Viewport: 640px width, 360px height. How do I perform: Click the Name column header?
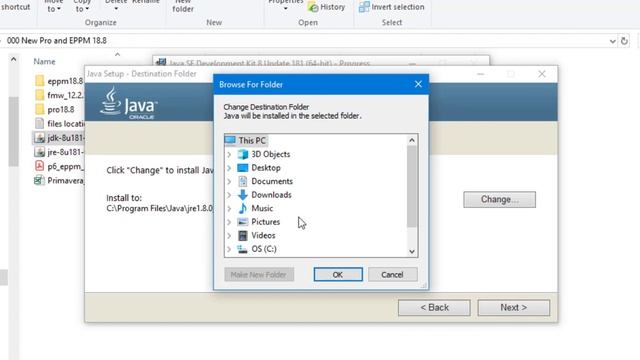pos(44,62)
